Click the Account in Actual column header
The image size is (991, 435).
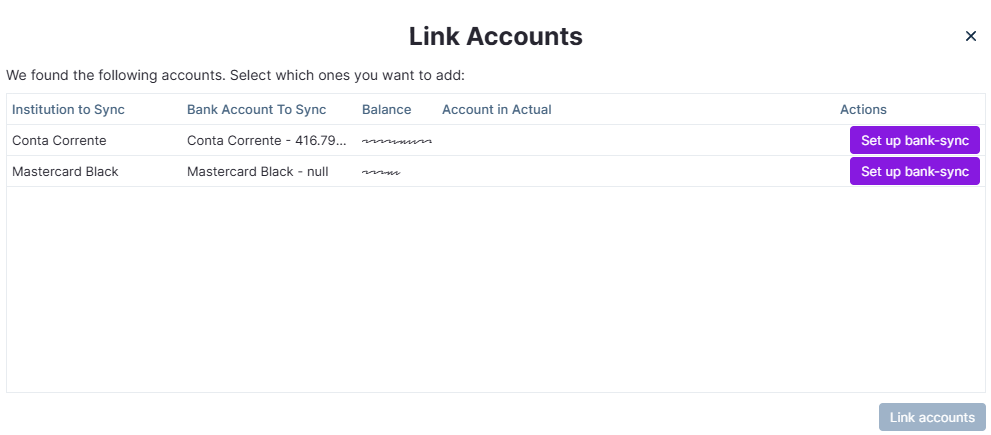[496, 109]
